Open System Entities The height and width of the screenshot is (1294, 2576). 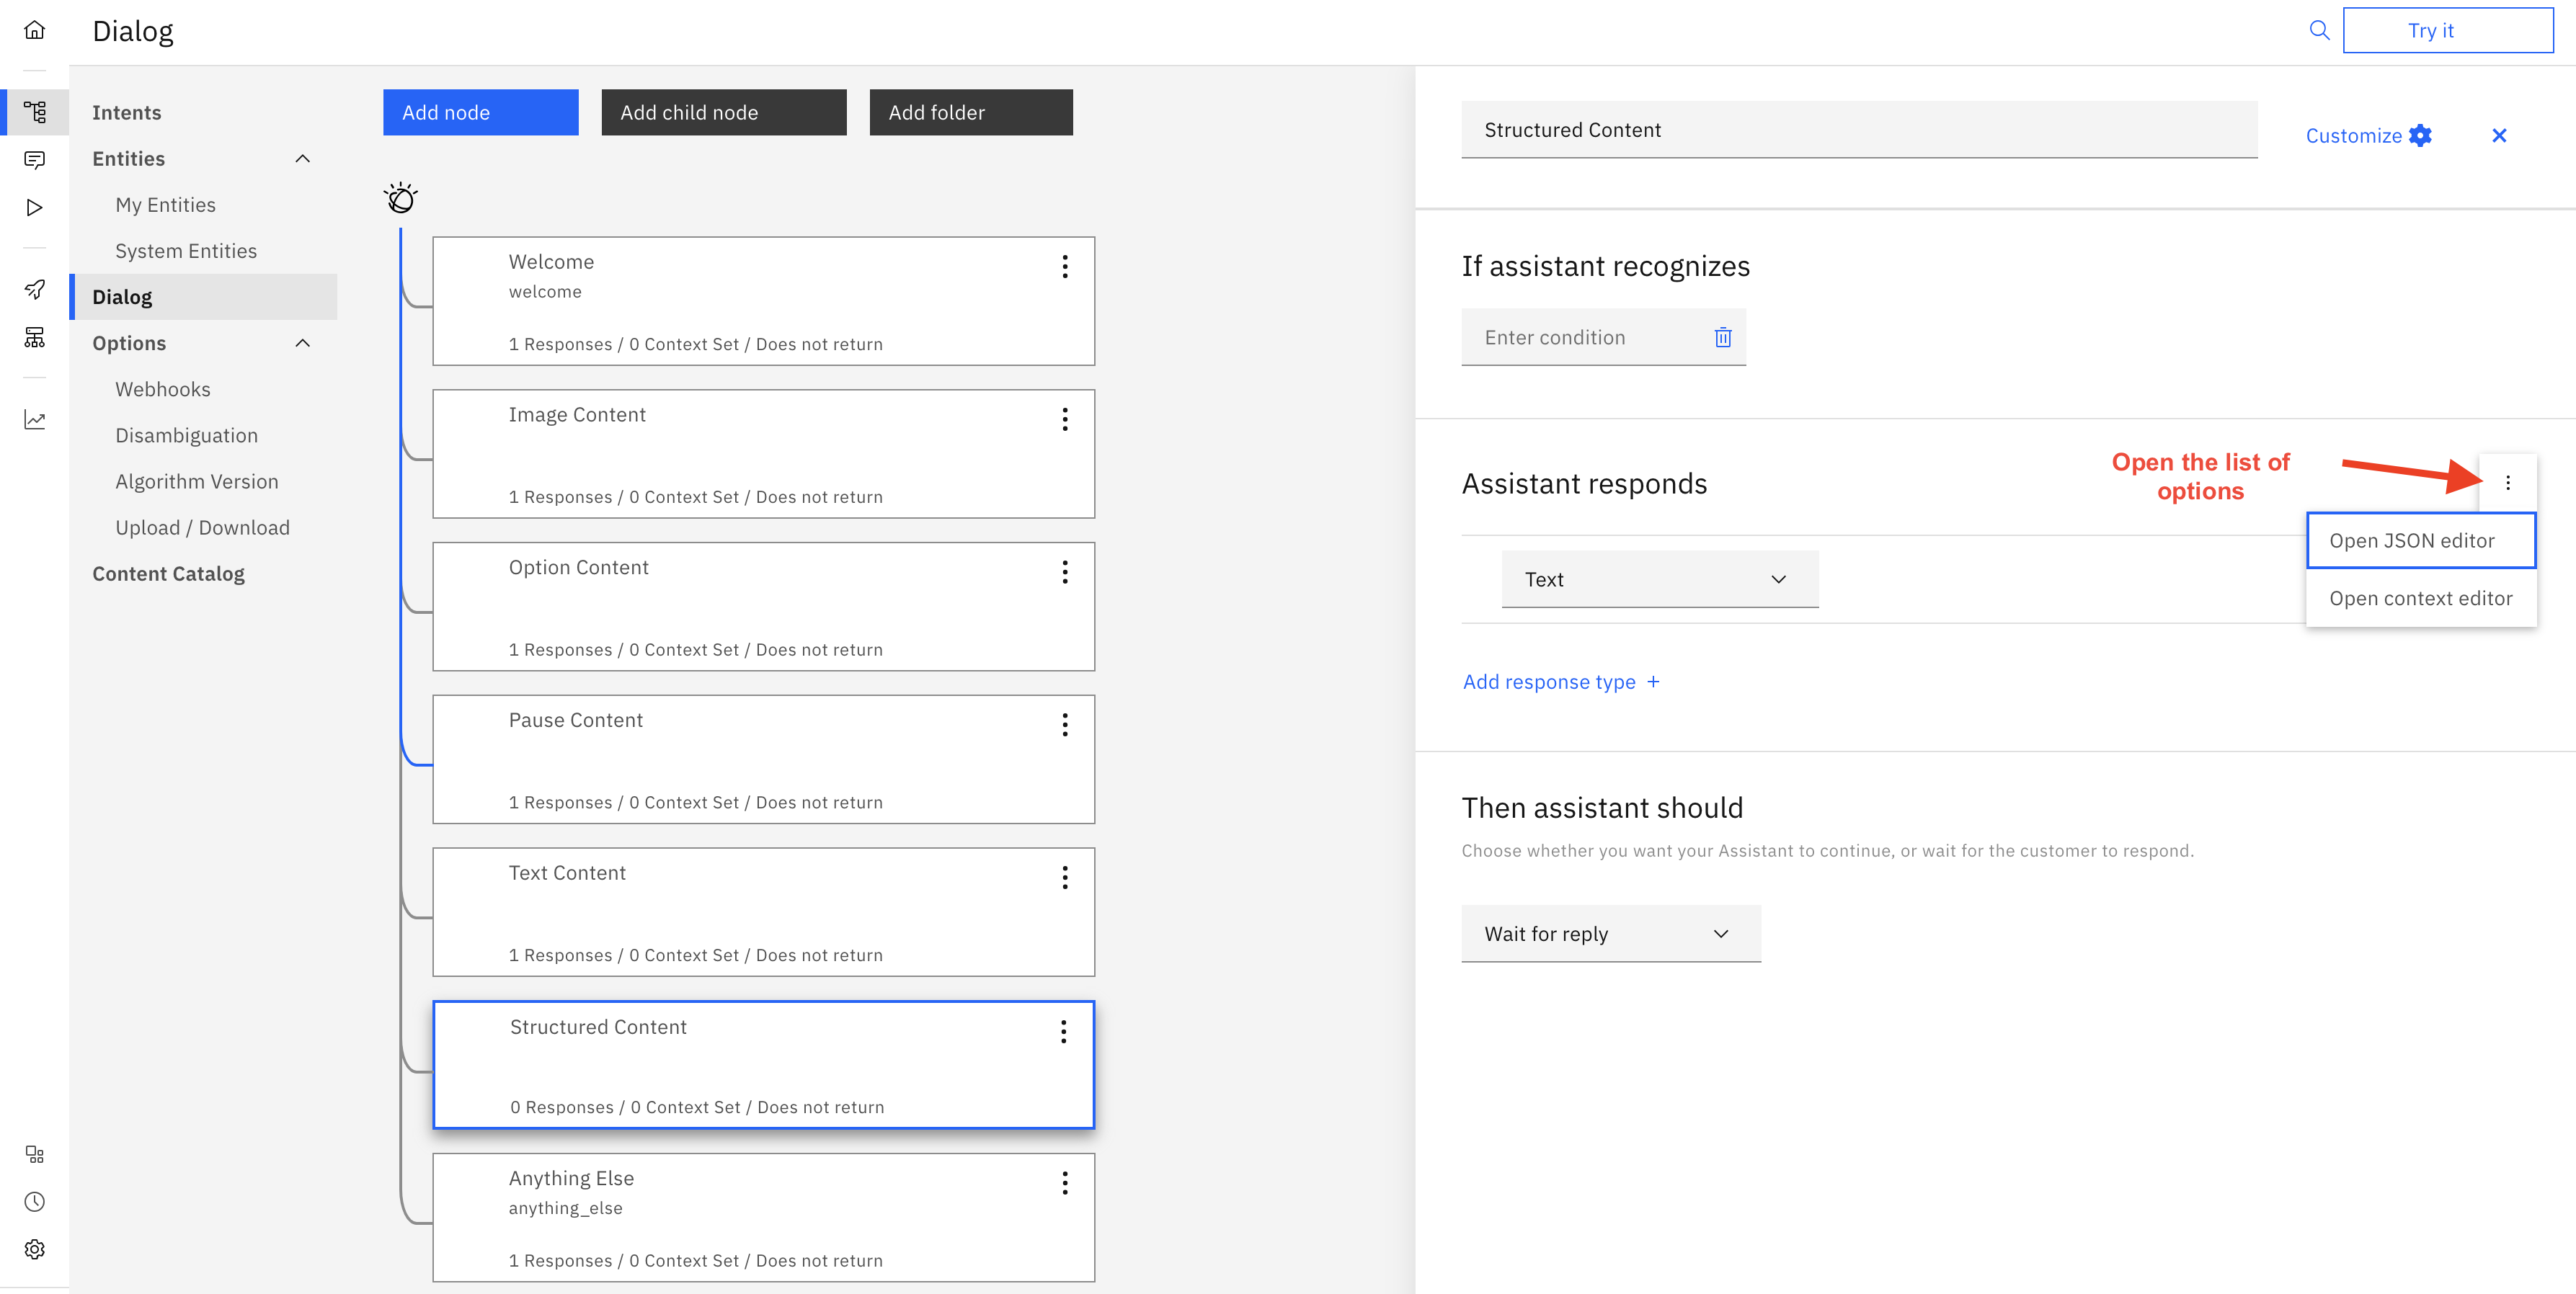[186, 250]
